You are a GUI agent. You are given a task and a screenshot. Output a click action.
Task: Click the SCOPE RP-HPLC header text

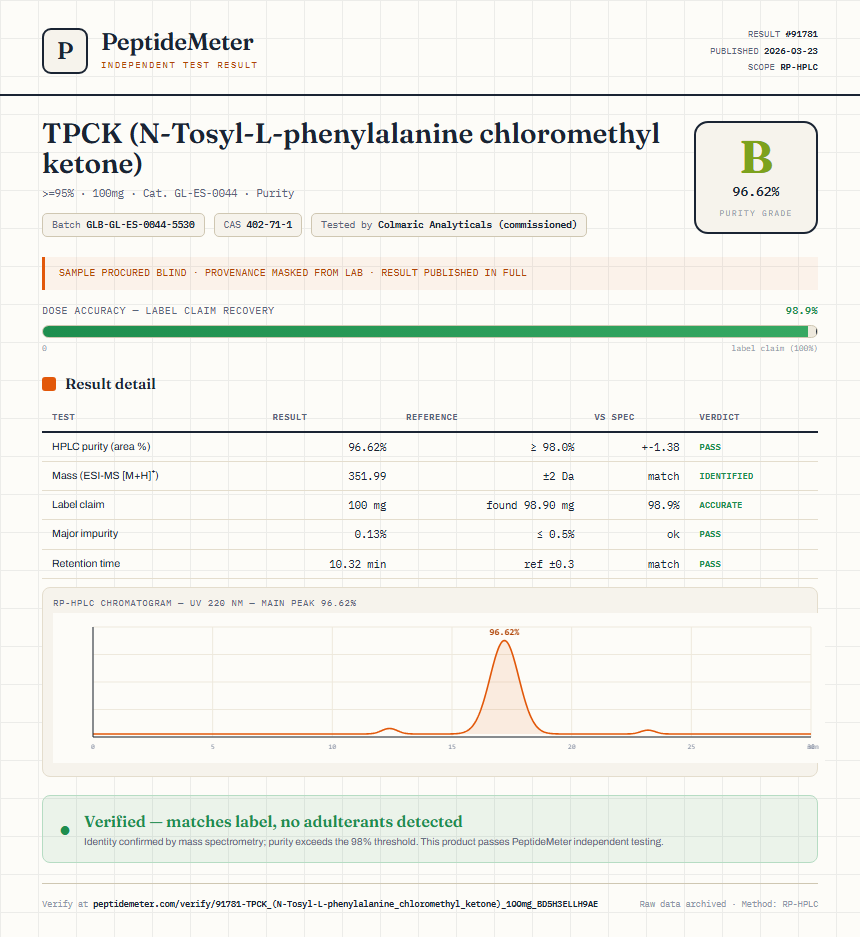coord(783,67)
